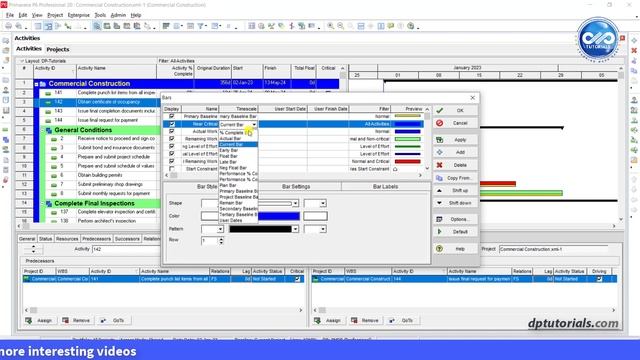Close the Bars dialog with its X
The height and width of the screenshot is (360, 640).
pyautogui.click(x=473, y=98)
